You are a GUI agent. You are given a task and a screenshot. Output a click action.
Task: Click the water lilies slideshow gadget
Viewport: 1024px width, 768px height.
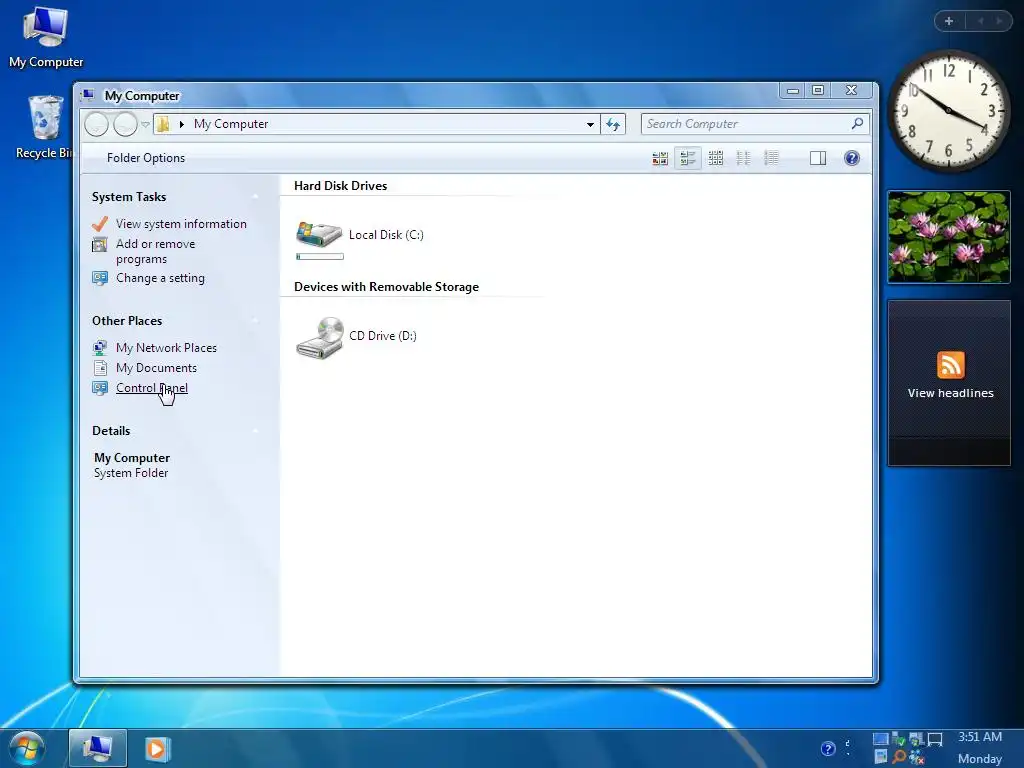(x=949, y=237)
